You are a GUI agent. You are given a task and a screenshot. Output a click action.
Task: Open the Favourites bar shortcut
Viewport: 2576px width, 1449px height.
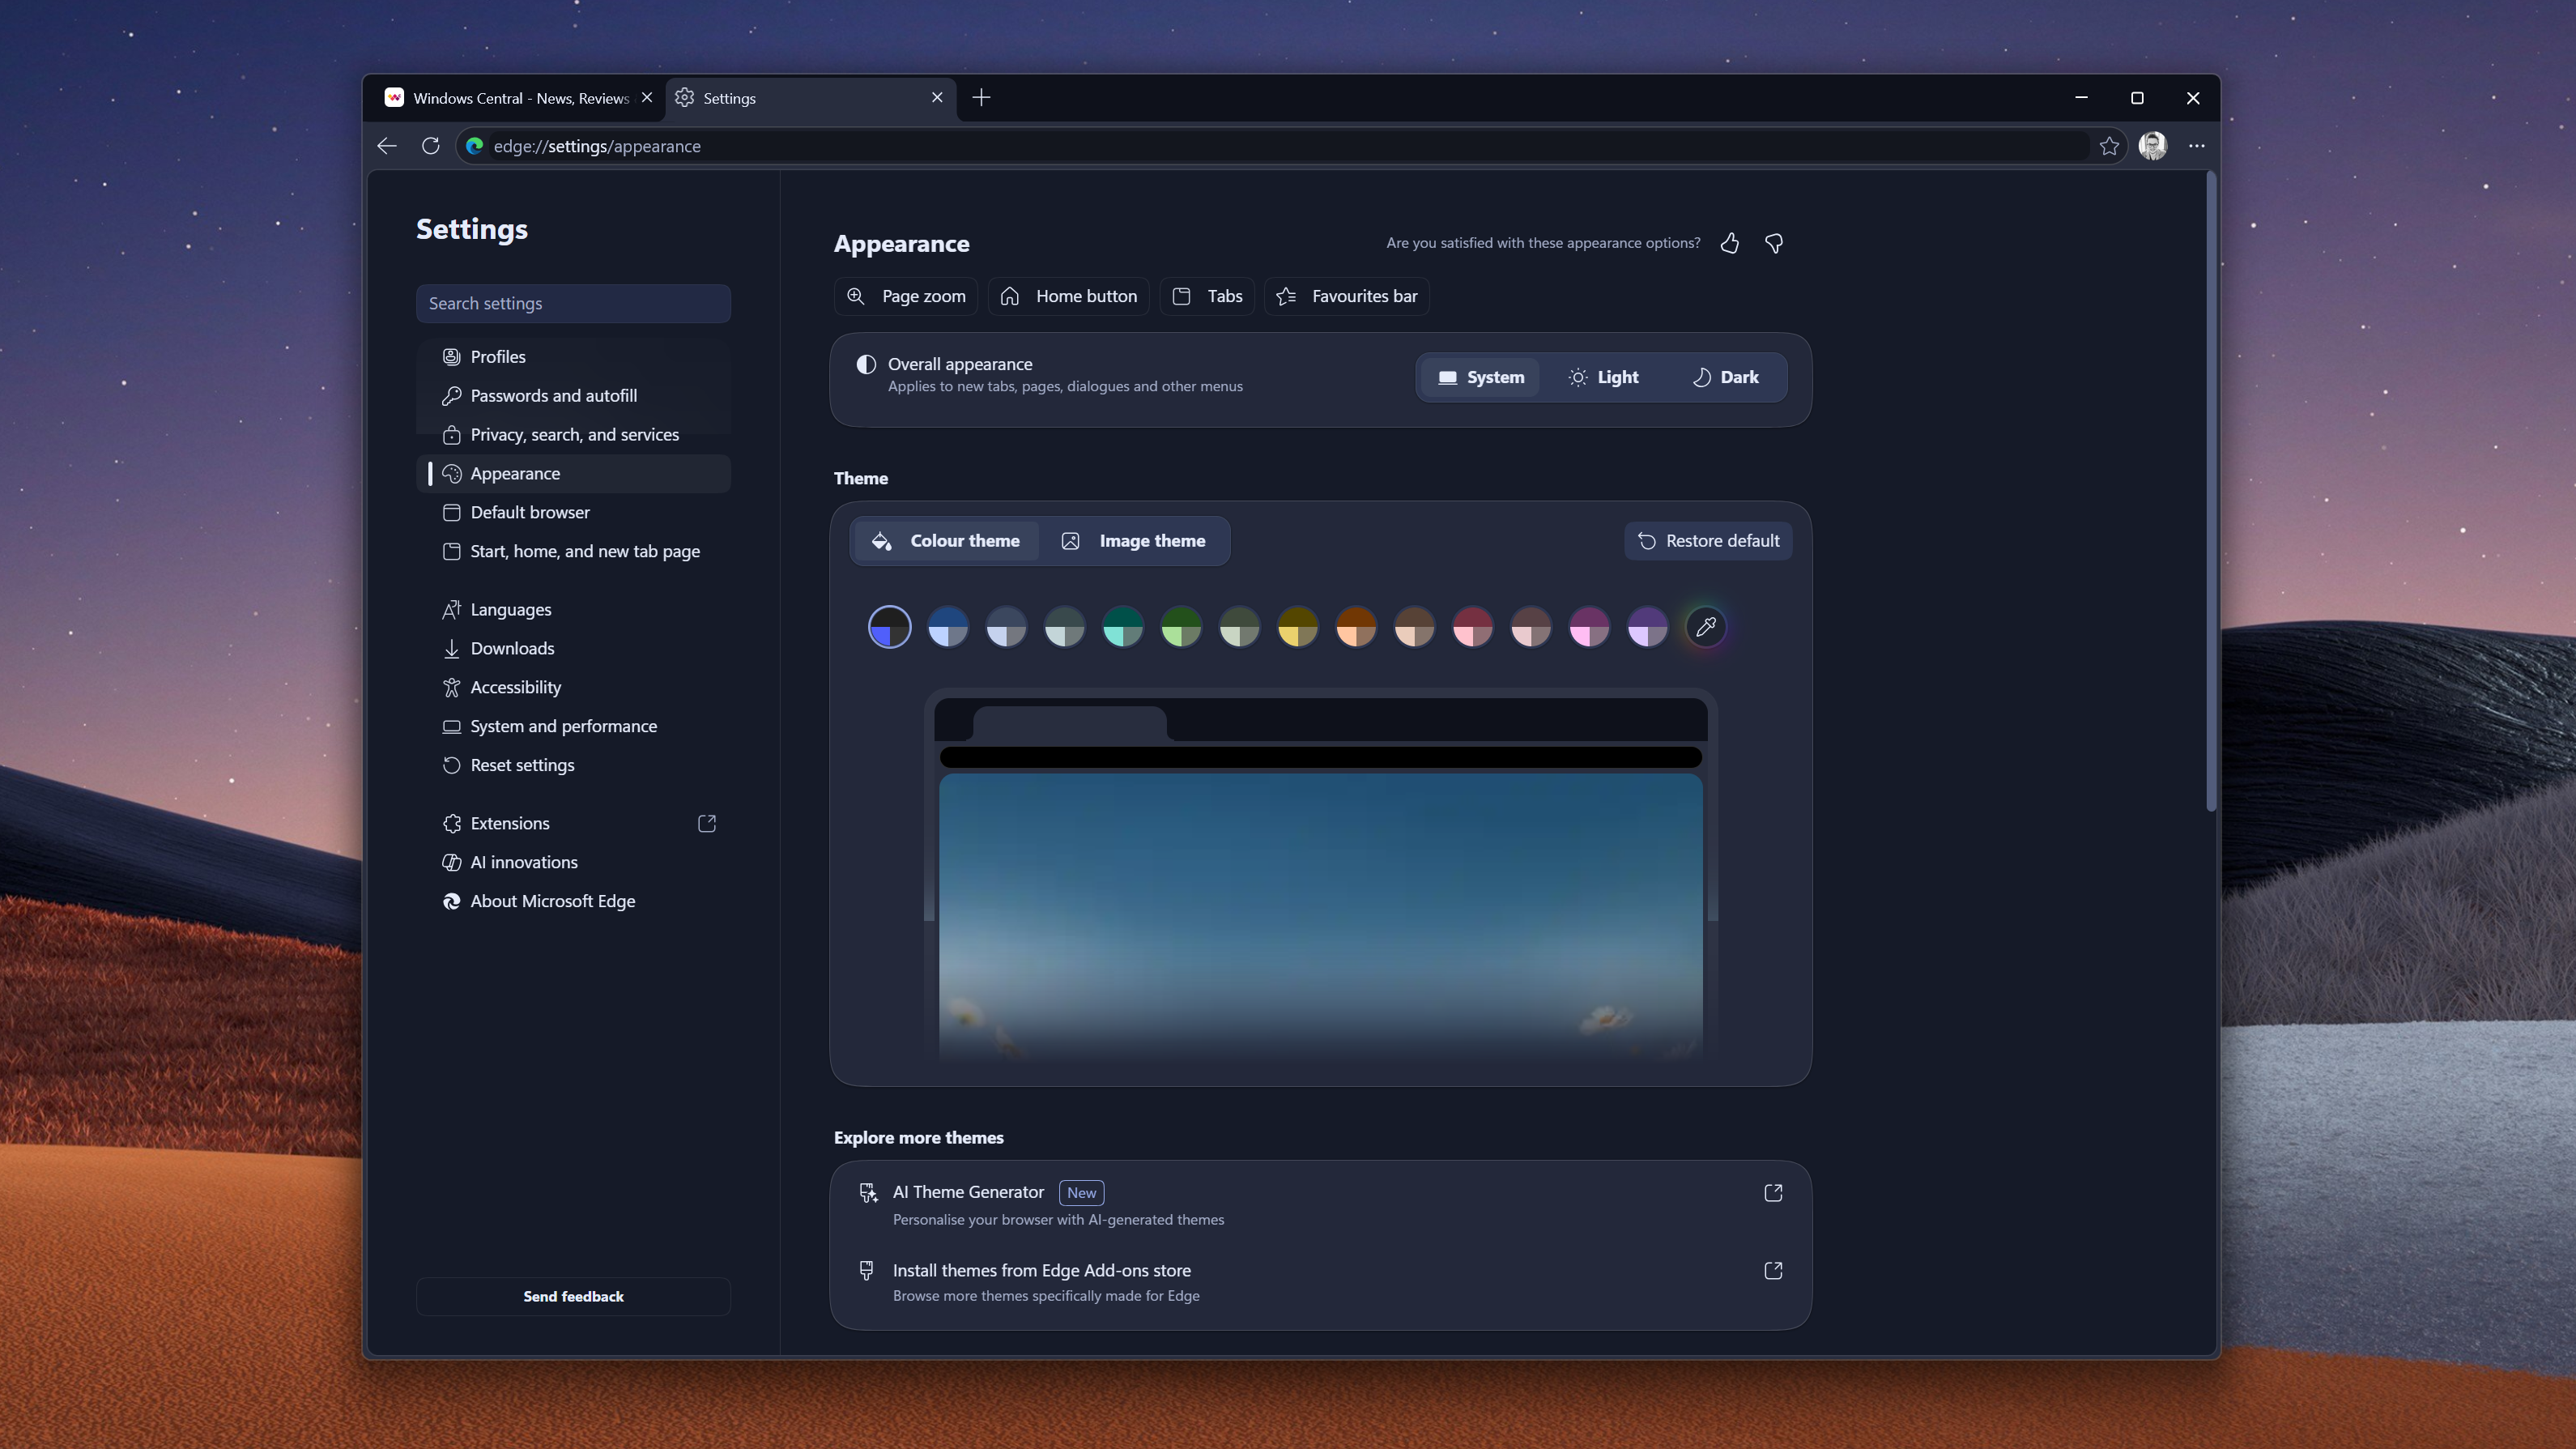tap(1347, 296)
